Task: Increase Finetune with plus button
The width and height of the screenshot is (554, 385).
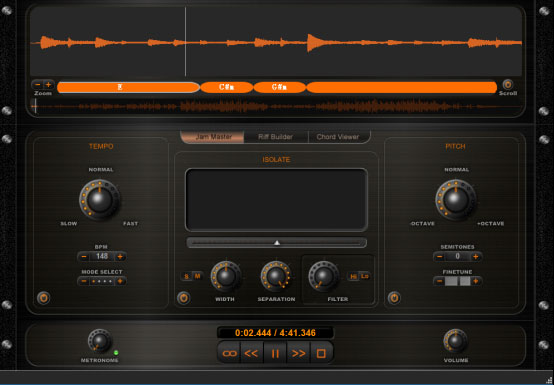Action: (476, 281)
